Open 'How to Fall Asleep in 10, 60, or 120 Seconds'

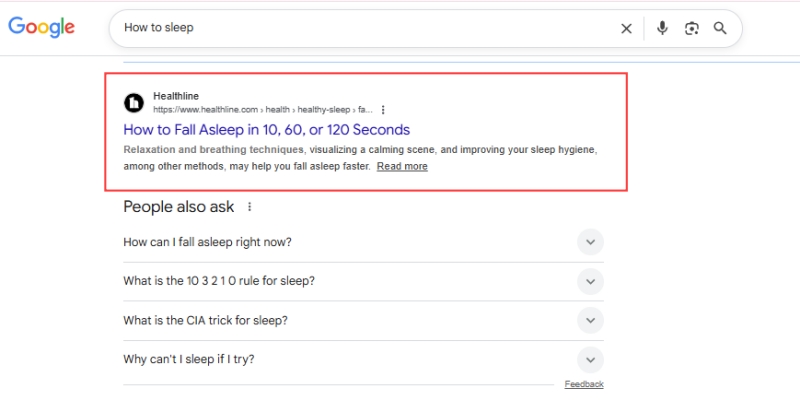tap(266, 130)
